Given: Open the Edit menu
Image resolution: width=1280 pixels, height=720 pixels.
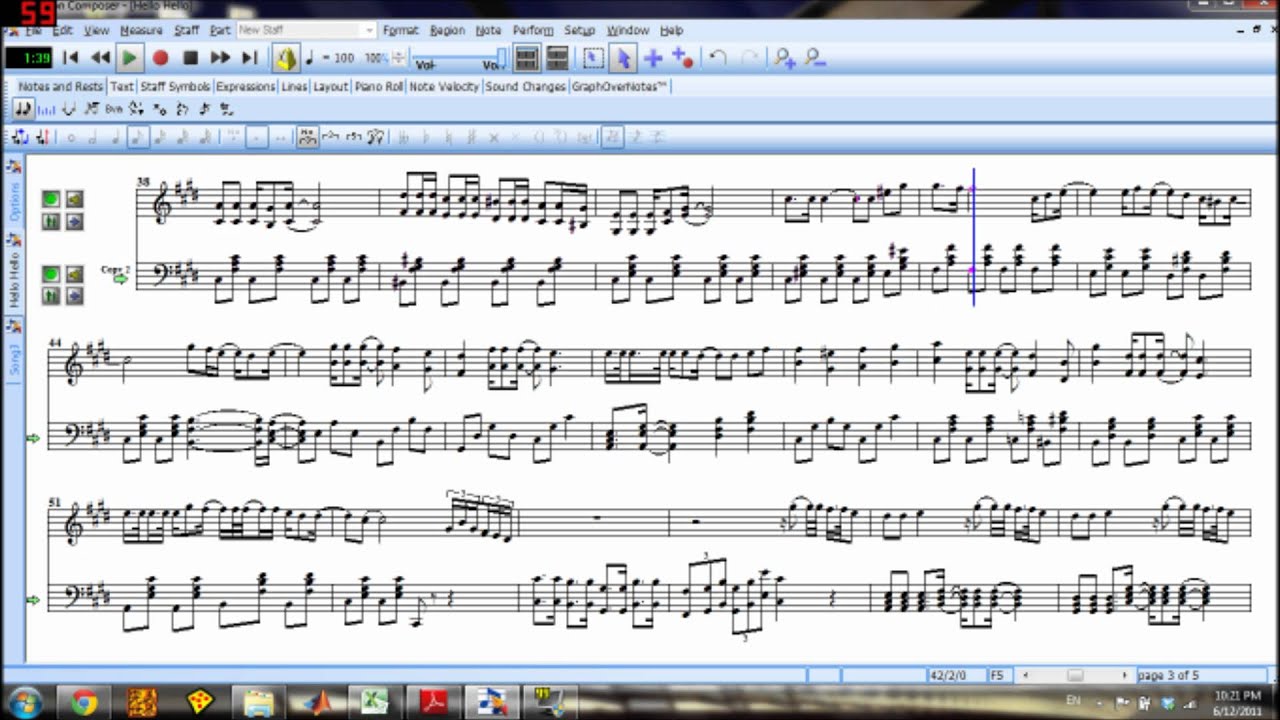Looking at the screenshot, I should pos(61,31).
